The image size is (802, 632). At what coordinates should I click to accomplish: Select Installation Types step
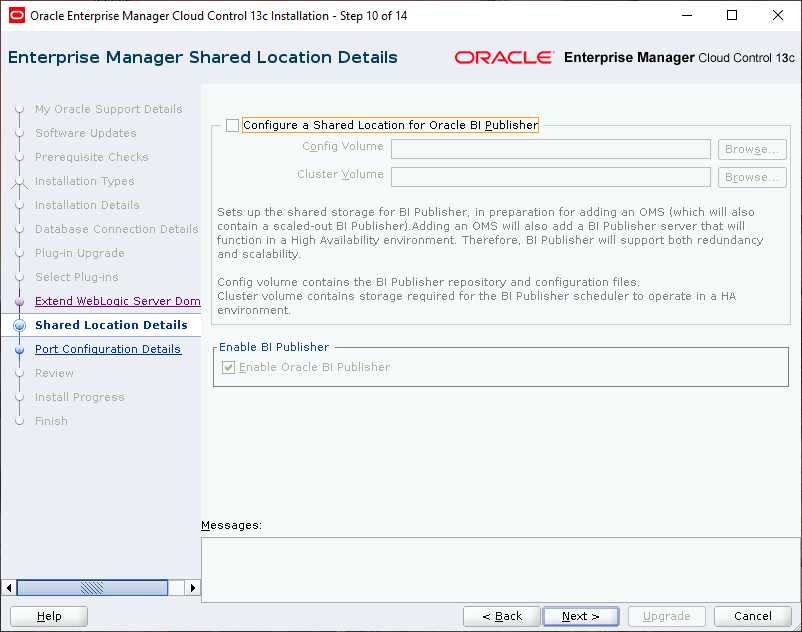[x=84, y=182]
